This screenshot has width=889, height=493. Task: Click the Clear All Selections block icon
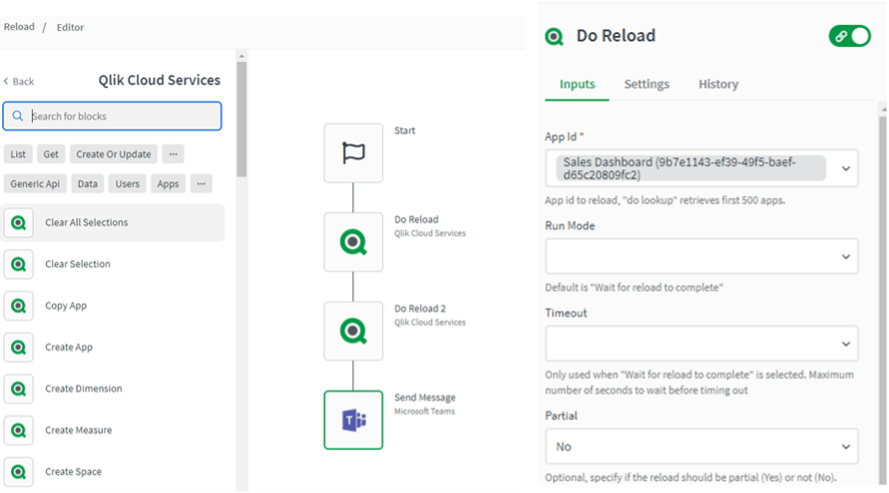coord(19,223)
